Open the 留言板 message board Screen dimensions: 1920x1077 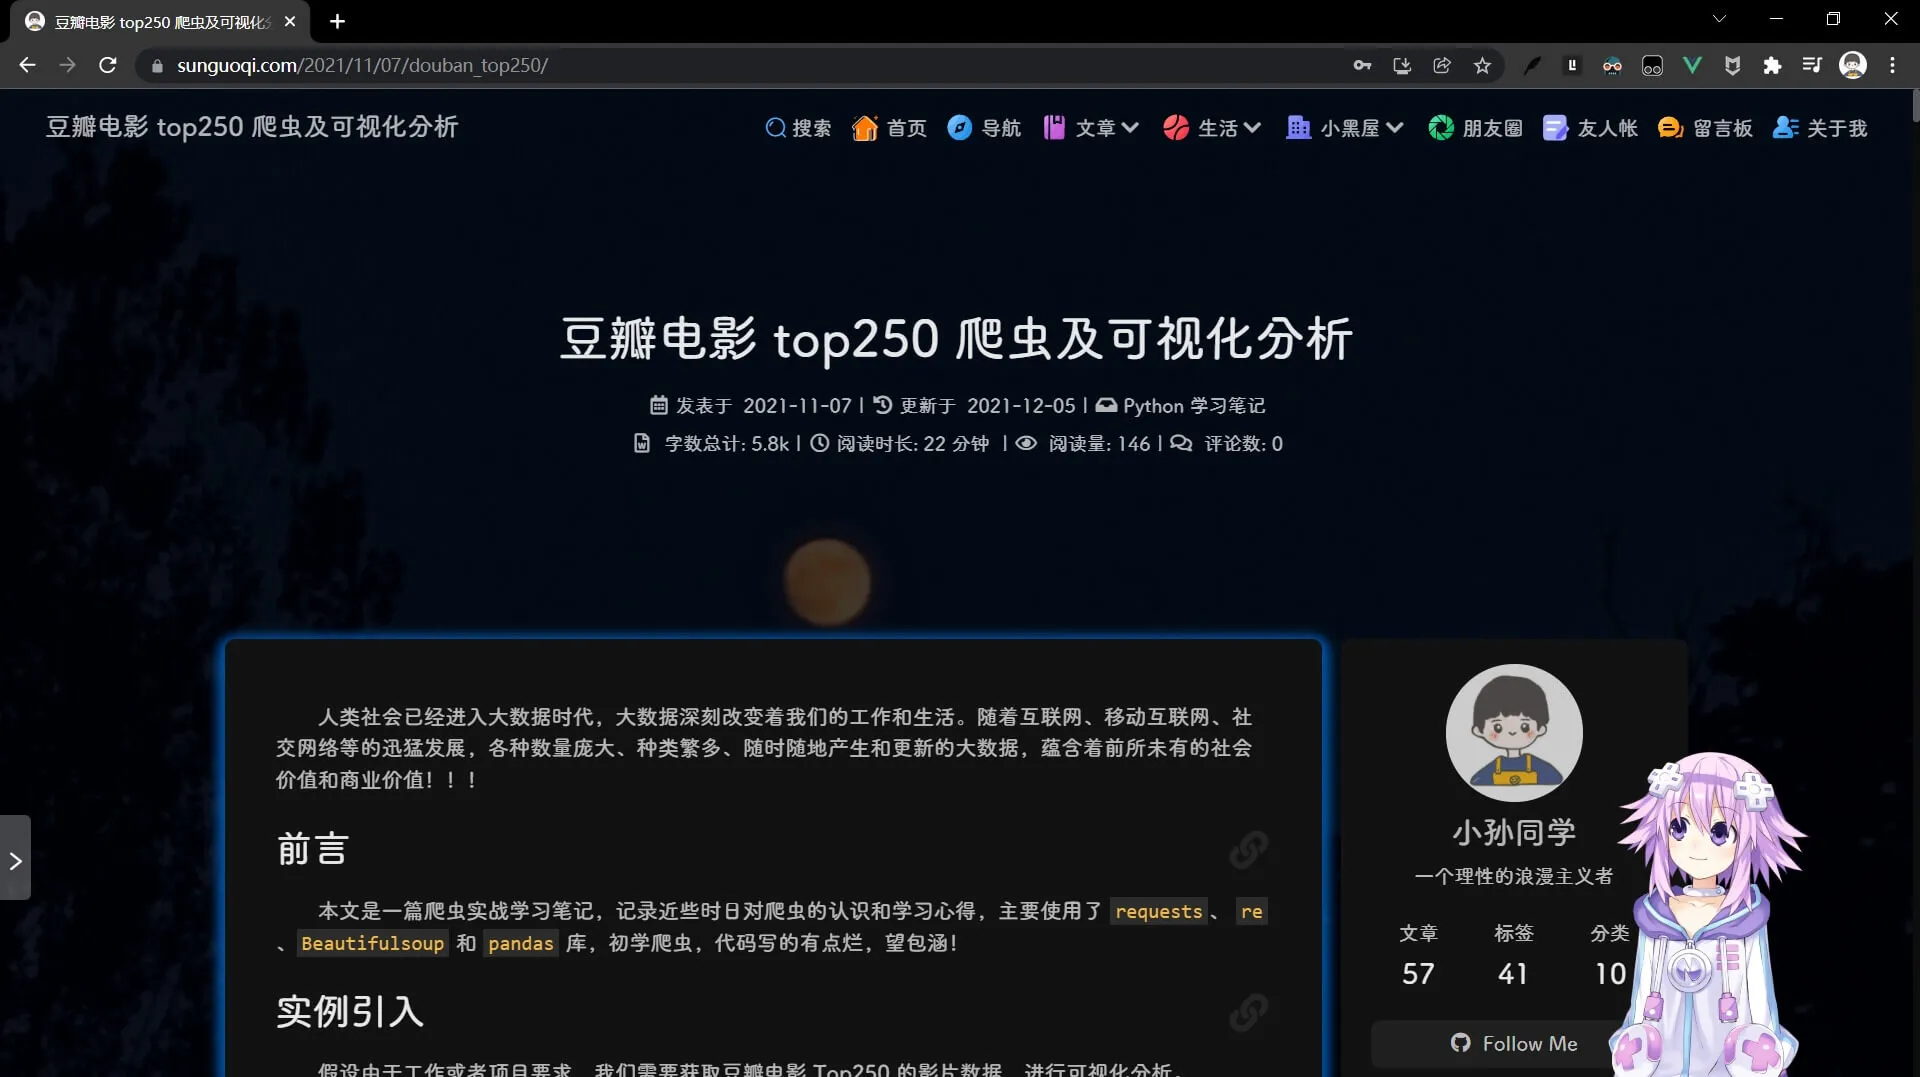[x=1705, y=128]
